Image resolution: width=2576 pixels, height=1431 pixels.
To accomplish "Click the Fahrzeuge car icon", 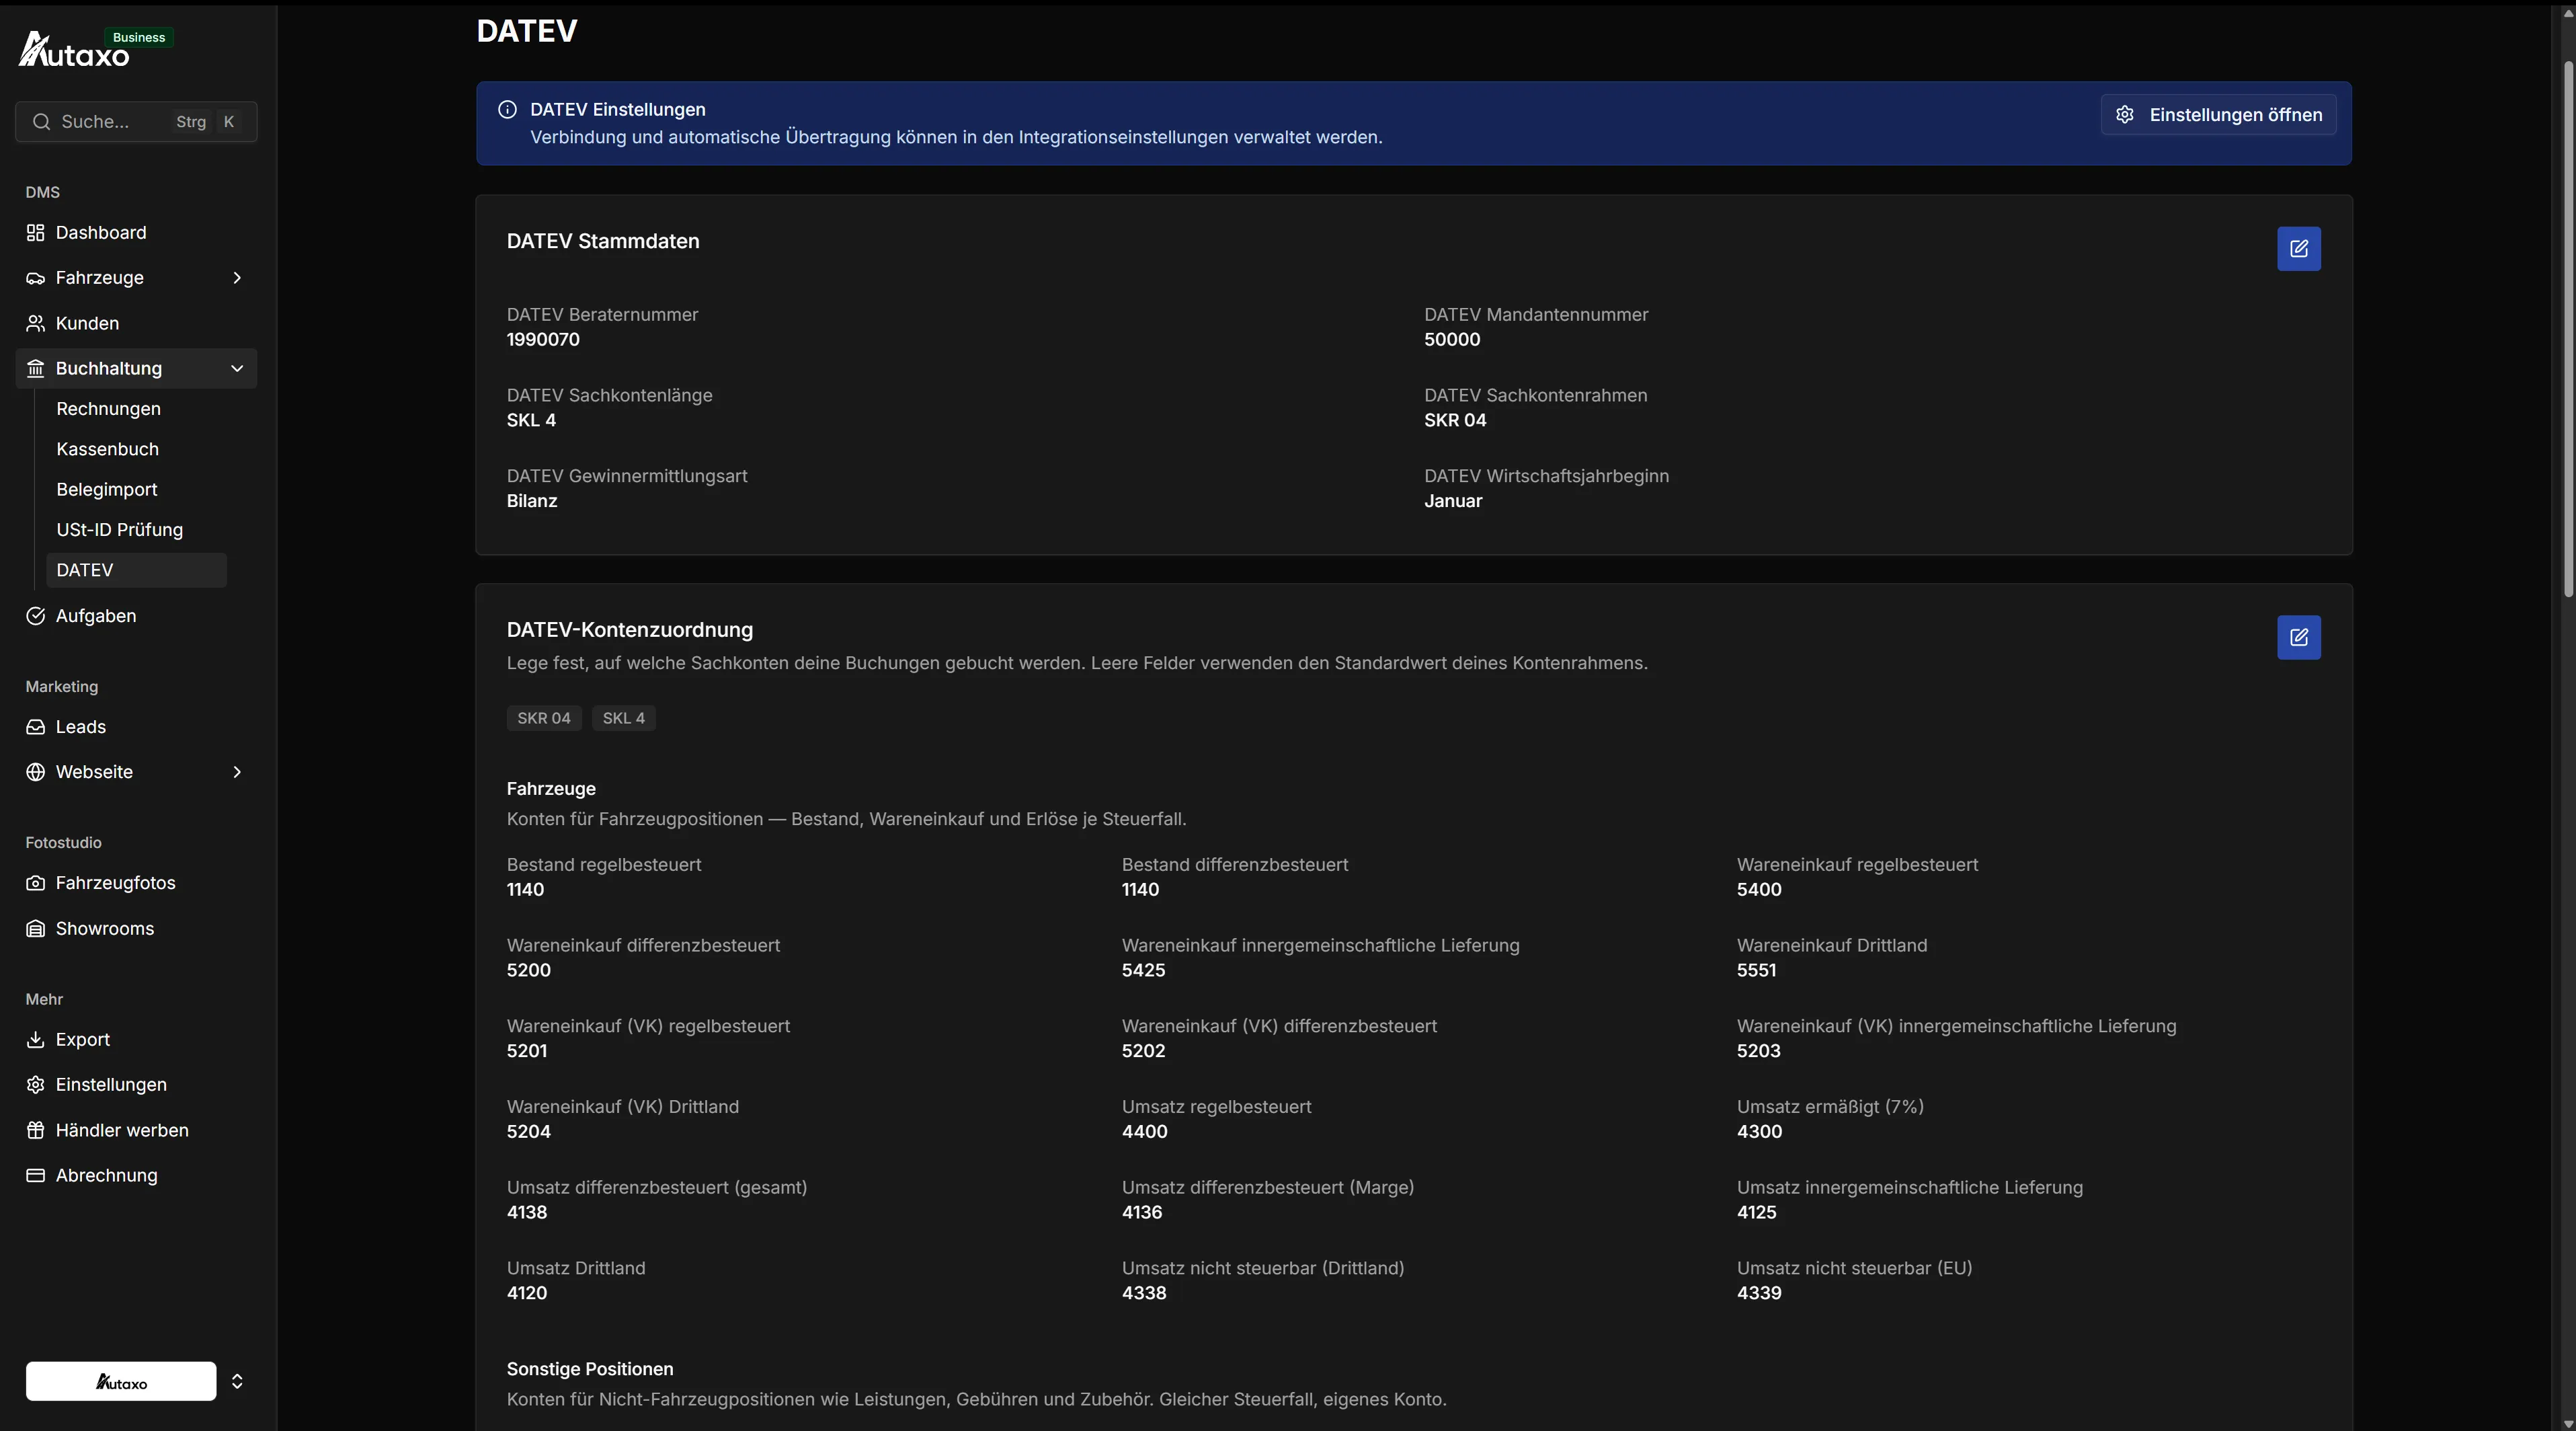I will [35, 278].
